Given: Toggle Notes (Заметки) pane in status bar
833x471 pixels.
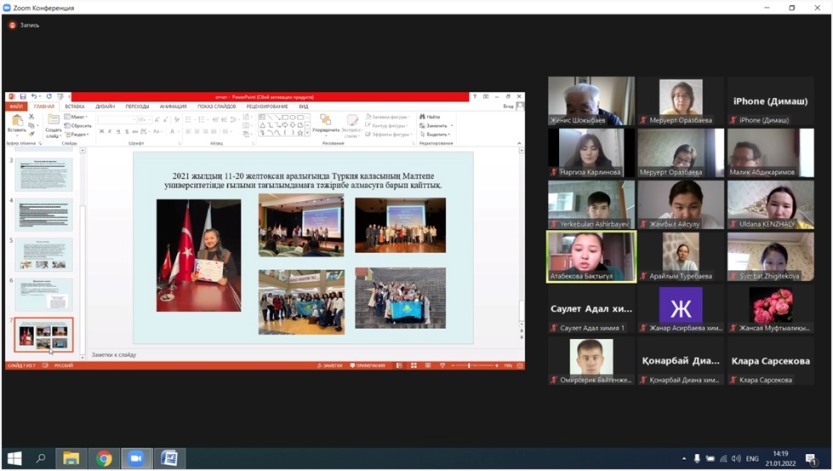Looking at the screenshot, I should pyautogui.click(x=330, y=366).
